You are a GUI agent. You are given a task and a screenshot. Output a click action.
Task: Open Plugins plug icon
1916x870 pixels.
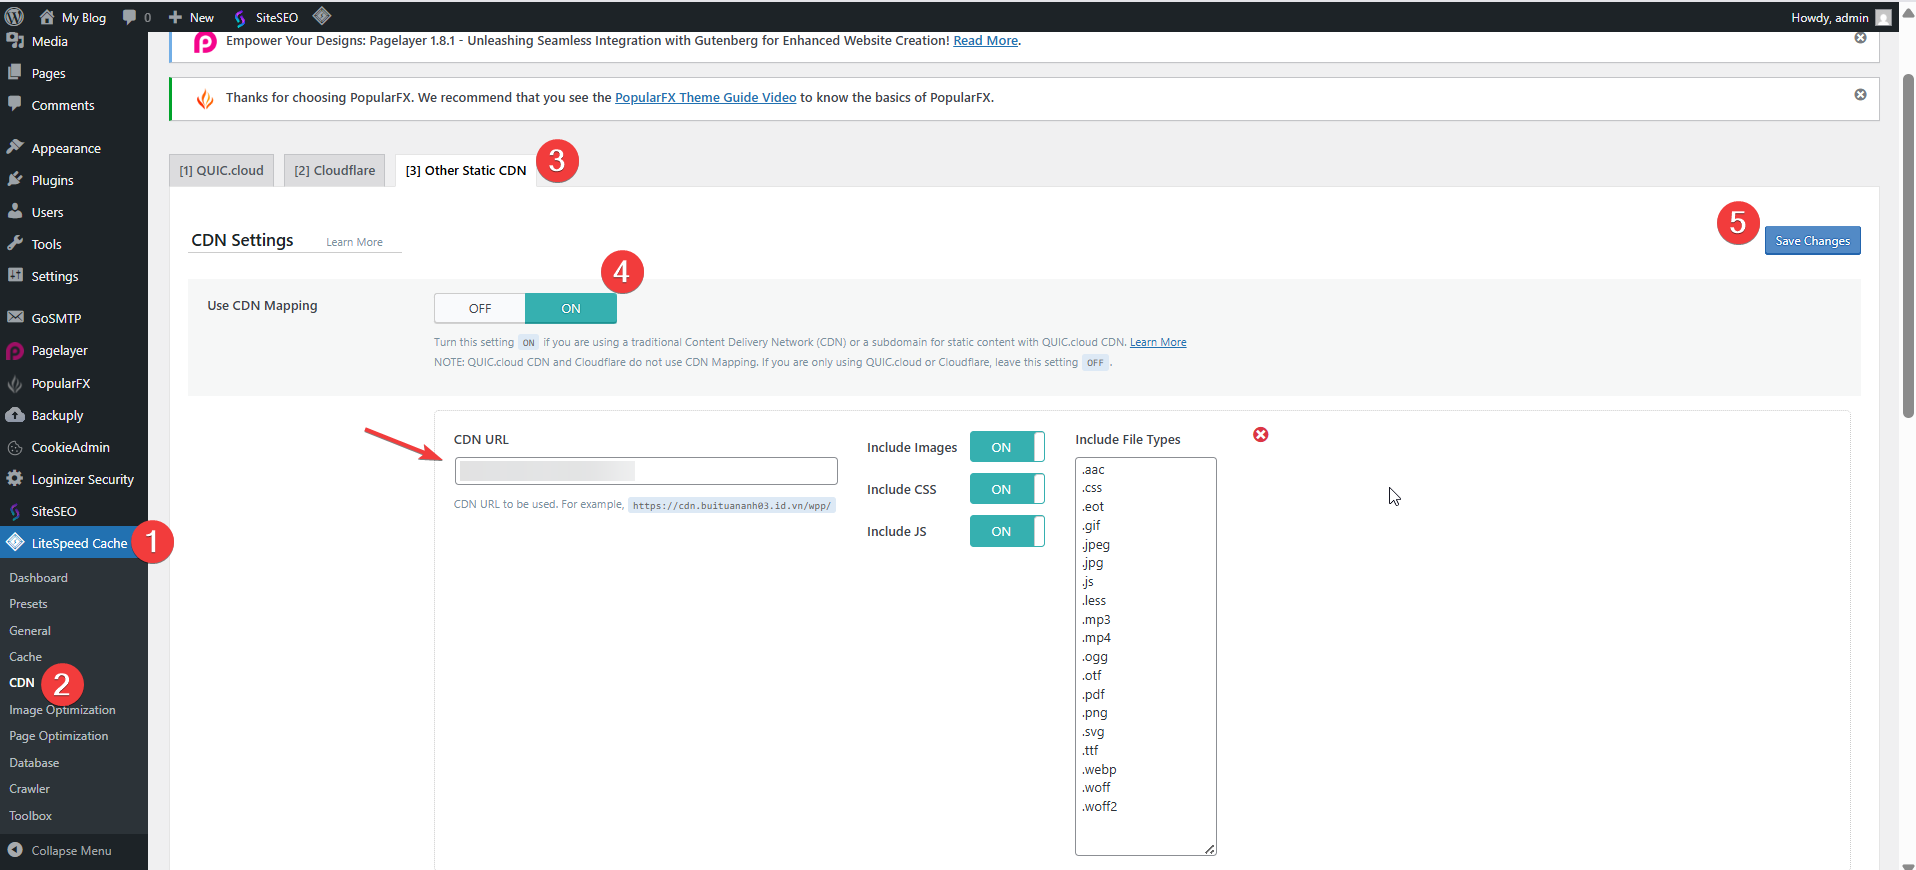pos(15,179)
